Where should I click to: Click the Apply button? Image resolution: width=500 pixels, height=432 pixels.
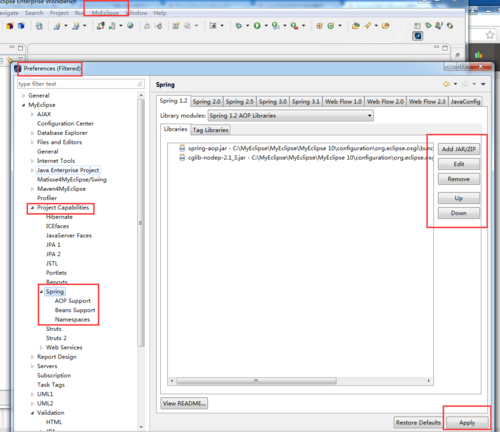[467, 422]
